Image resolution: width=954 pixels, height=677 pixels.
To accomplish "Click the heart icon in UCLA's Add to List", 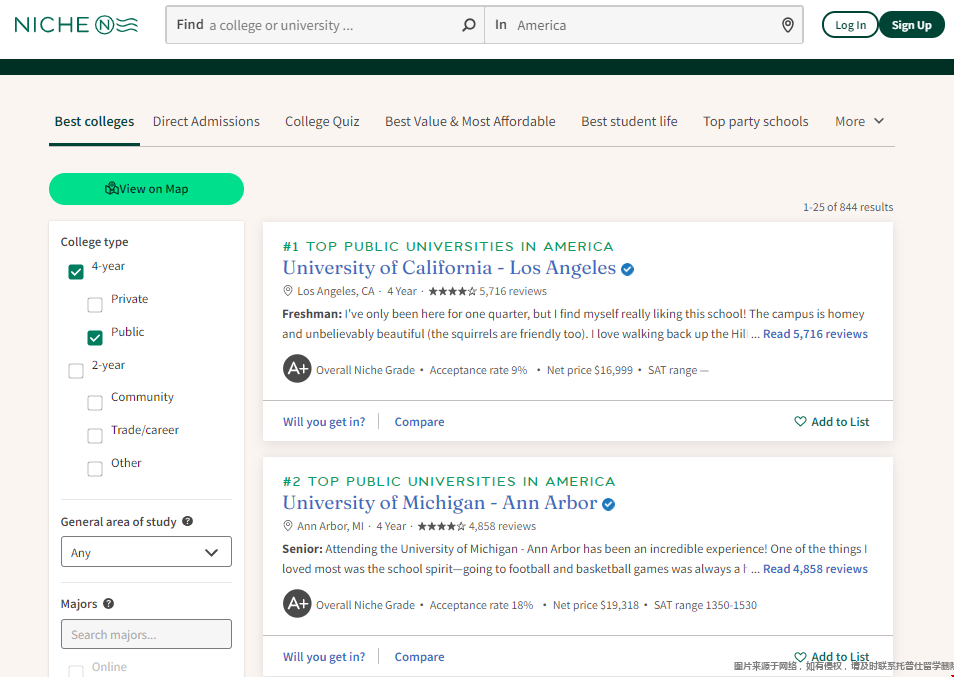I will pyautogui.click(x=800, y=421).
